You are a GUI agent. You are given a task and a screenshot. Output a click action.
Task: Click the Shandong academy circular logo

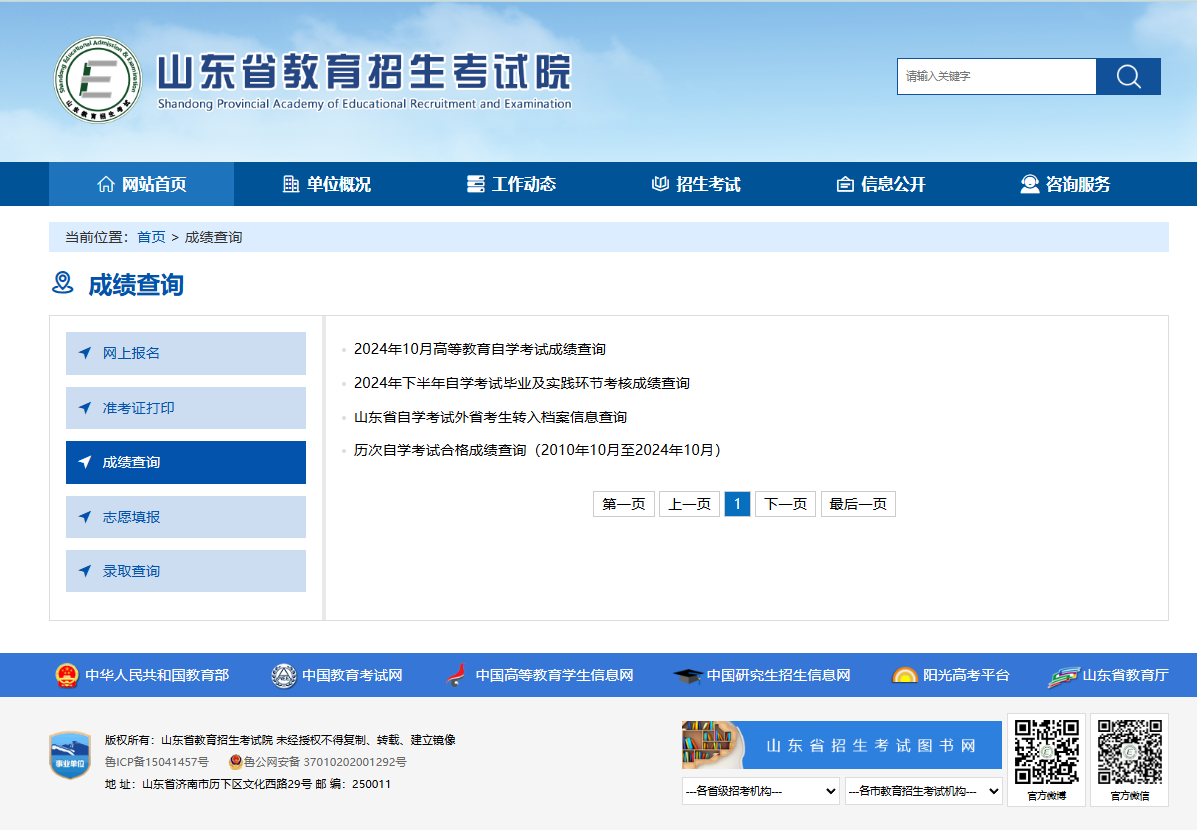coord(97,79)
